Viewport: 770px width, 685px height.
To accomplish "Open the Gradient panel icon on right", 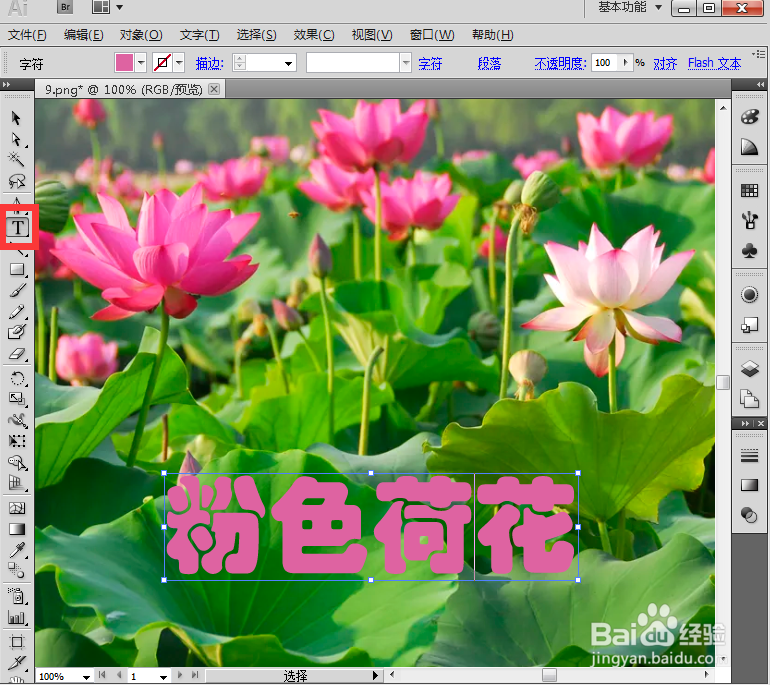I will 749,485.
